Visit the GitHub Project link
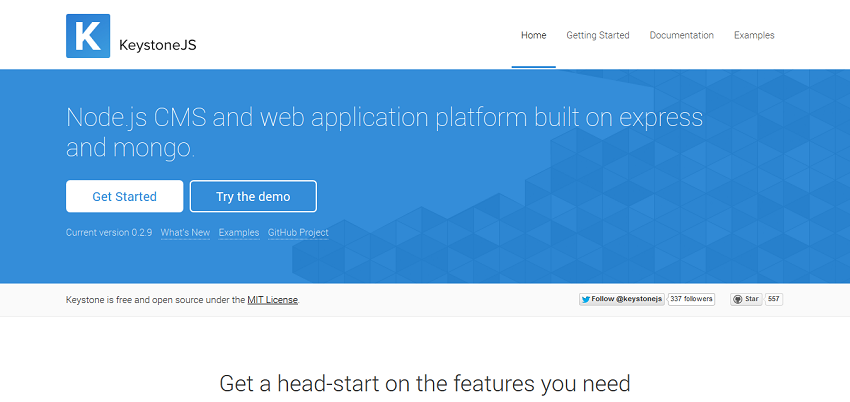 [x=298, y=233]
